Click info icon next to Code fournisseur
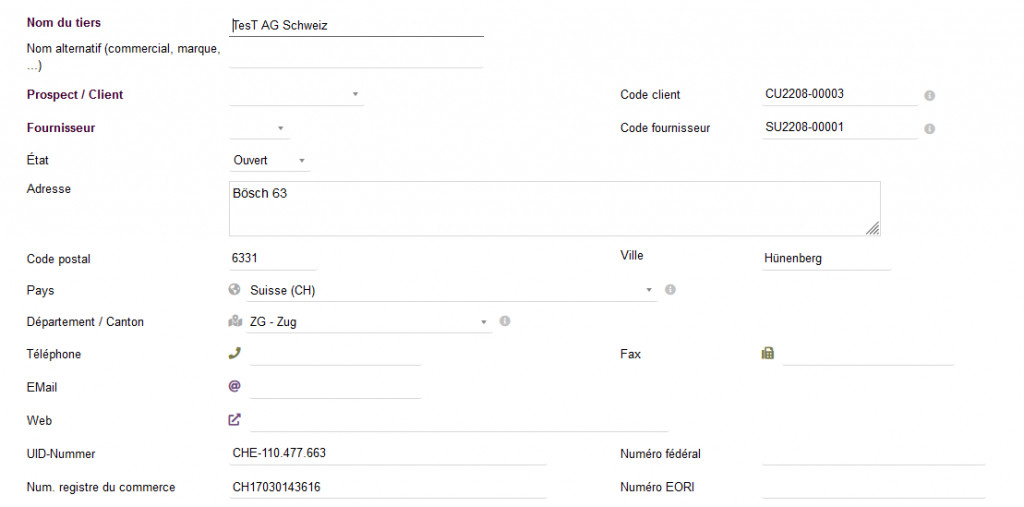Viewport: 1024px width, 507px height. [929, 129]
